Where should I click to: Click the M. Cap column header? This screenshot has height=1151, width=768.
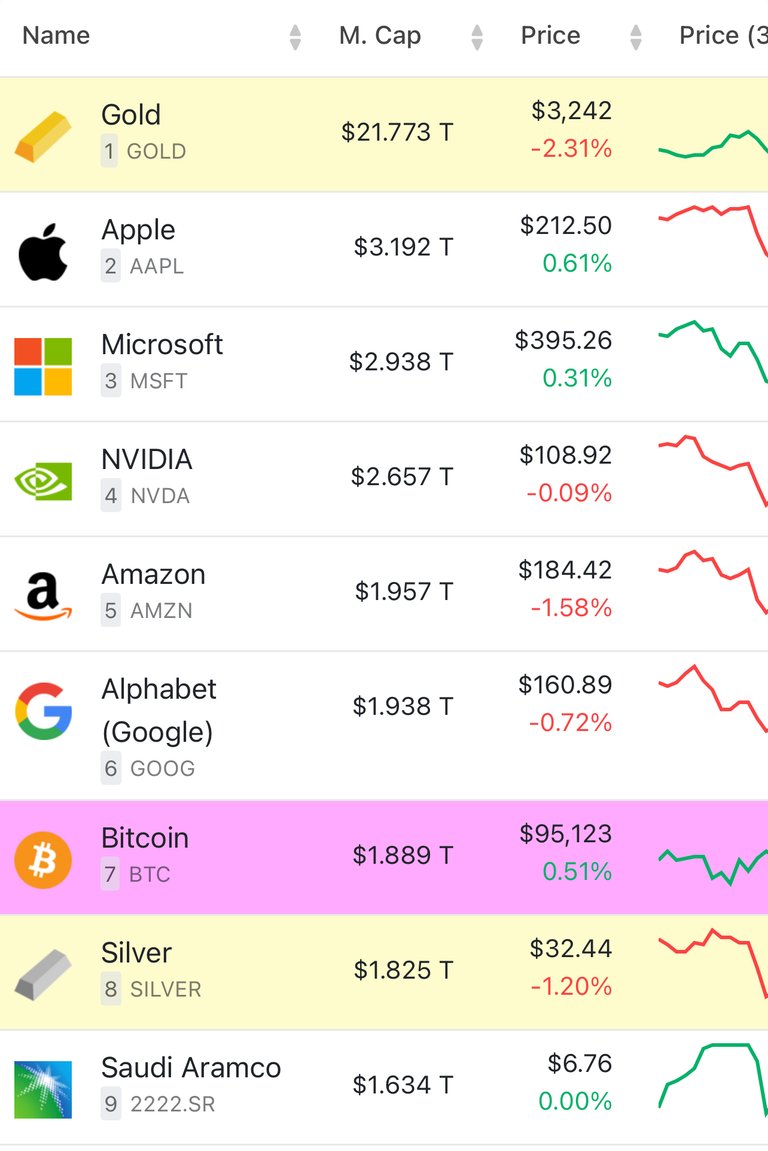pyautogui.click(x=380, y=35)
